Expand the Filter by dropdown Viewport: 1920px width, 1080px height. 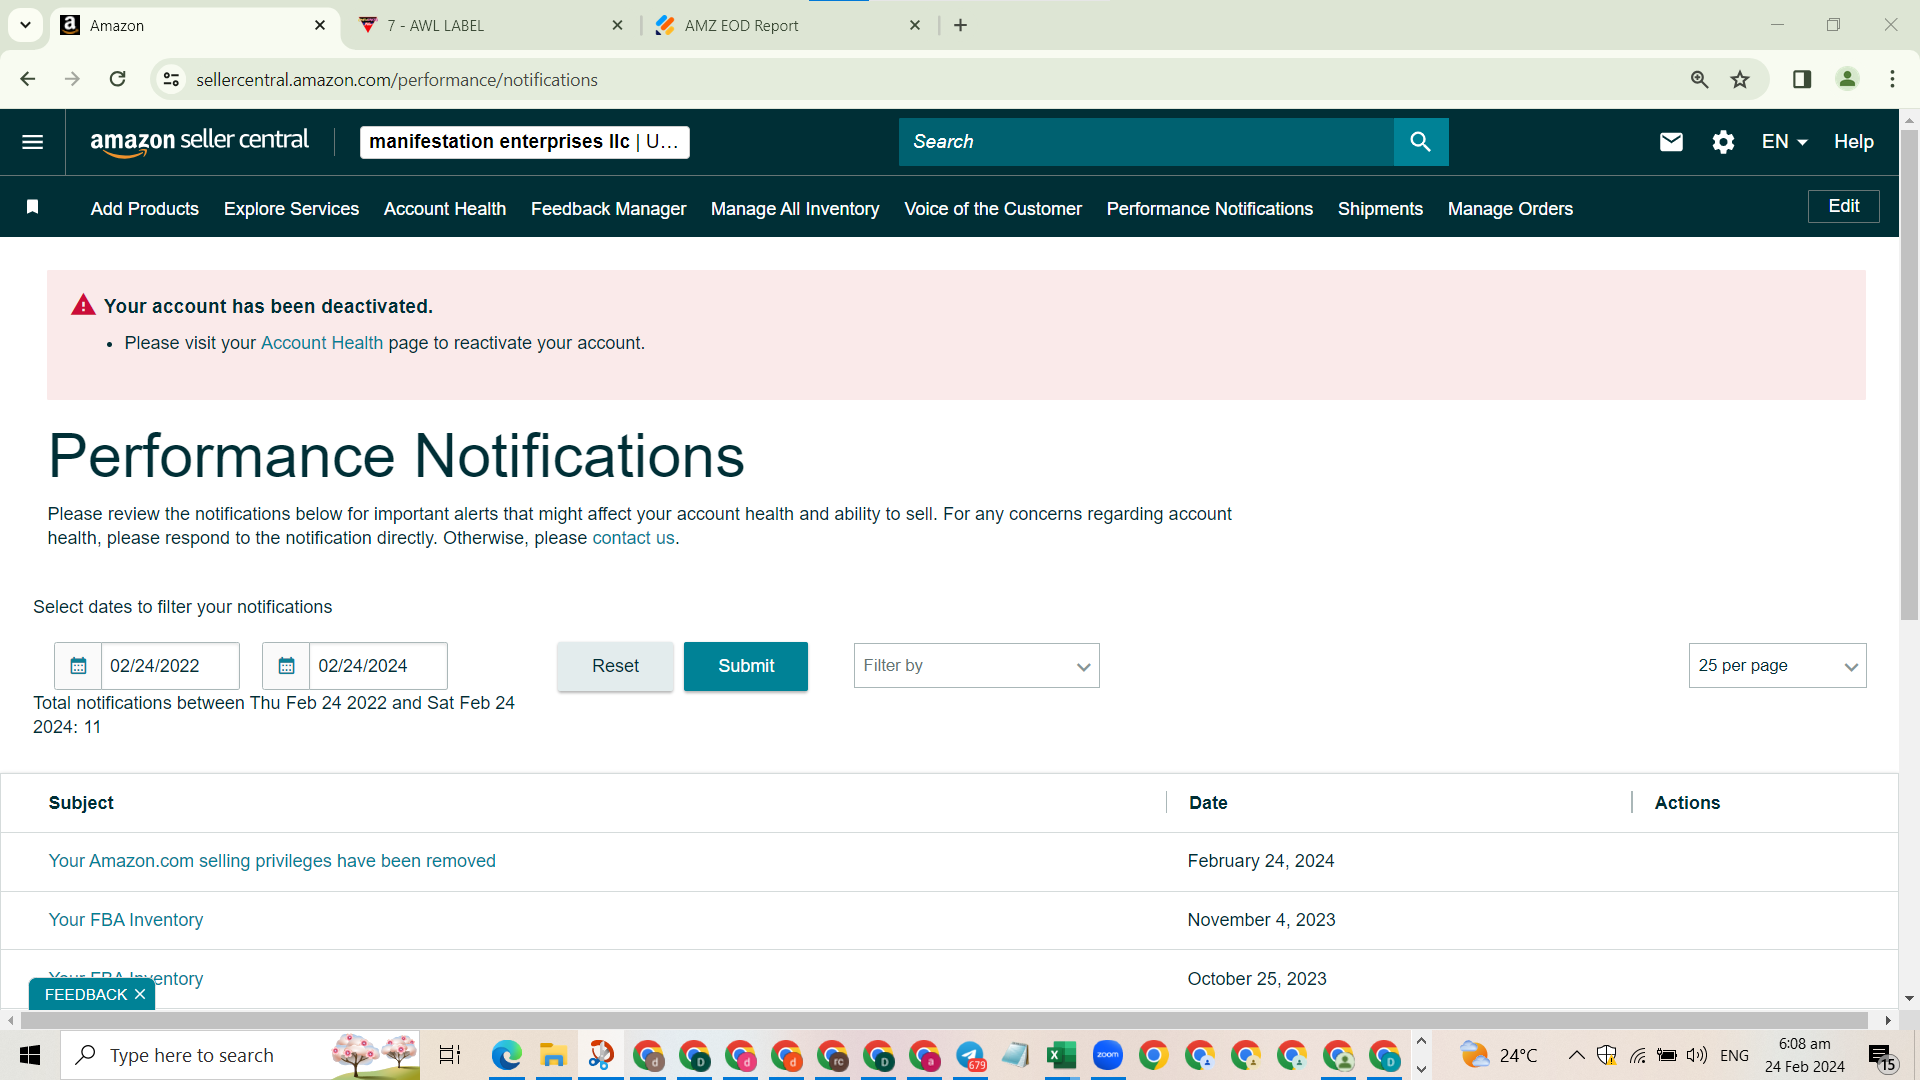click(x=976, y=666)
